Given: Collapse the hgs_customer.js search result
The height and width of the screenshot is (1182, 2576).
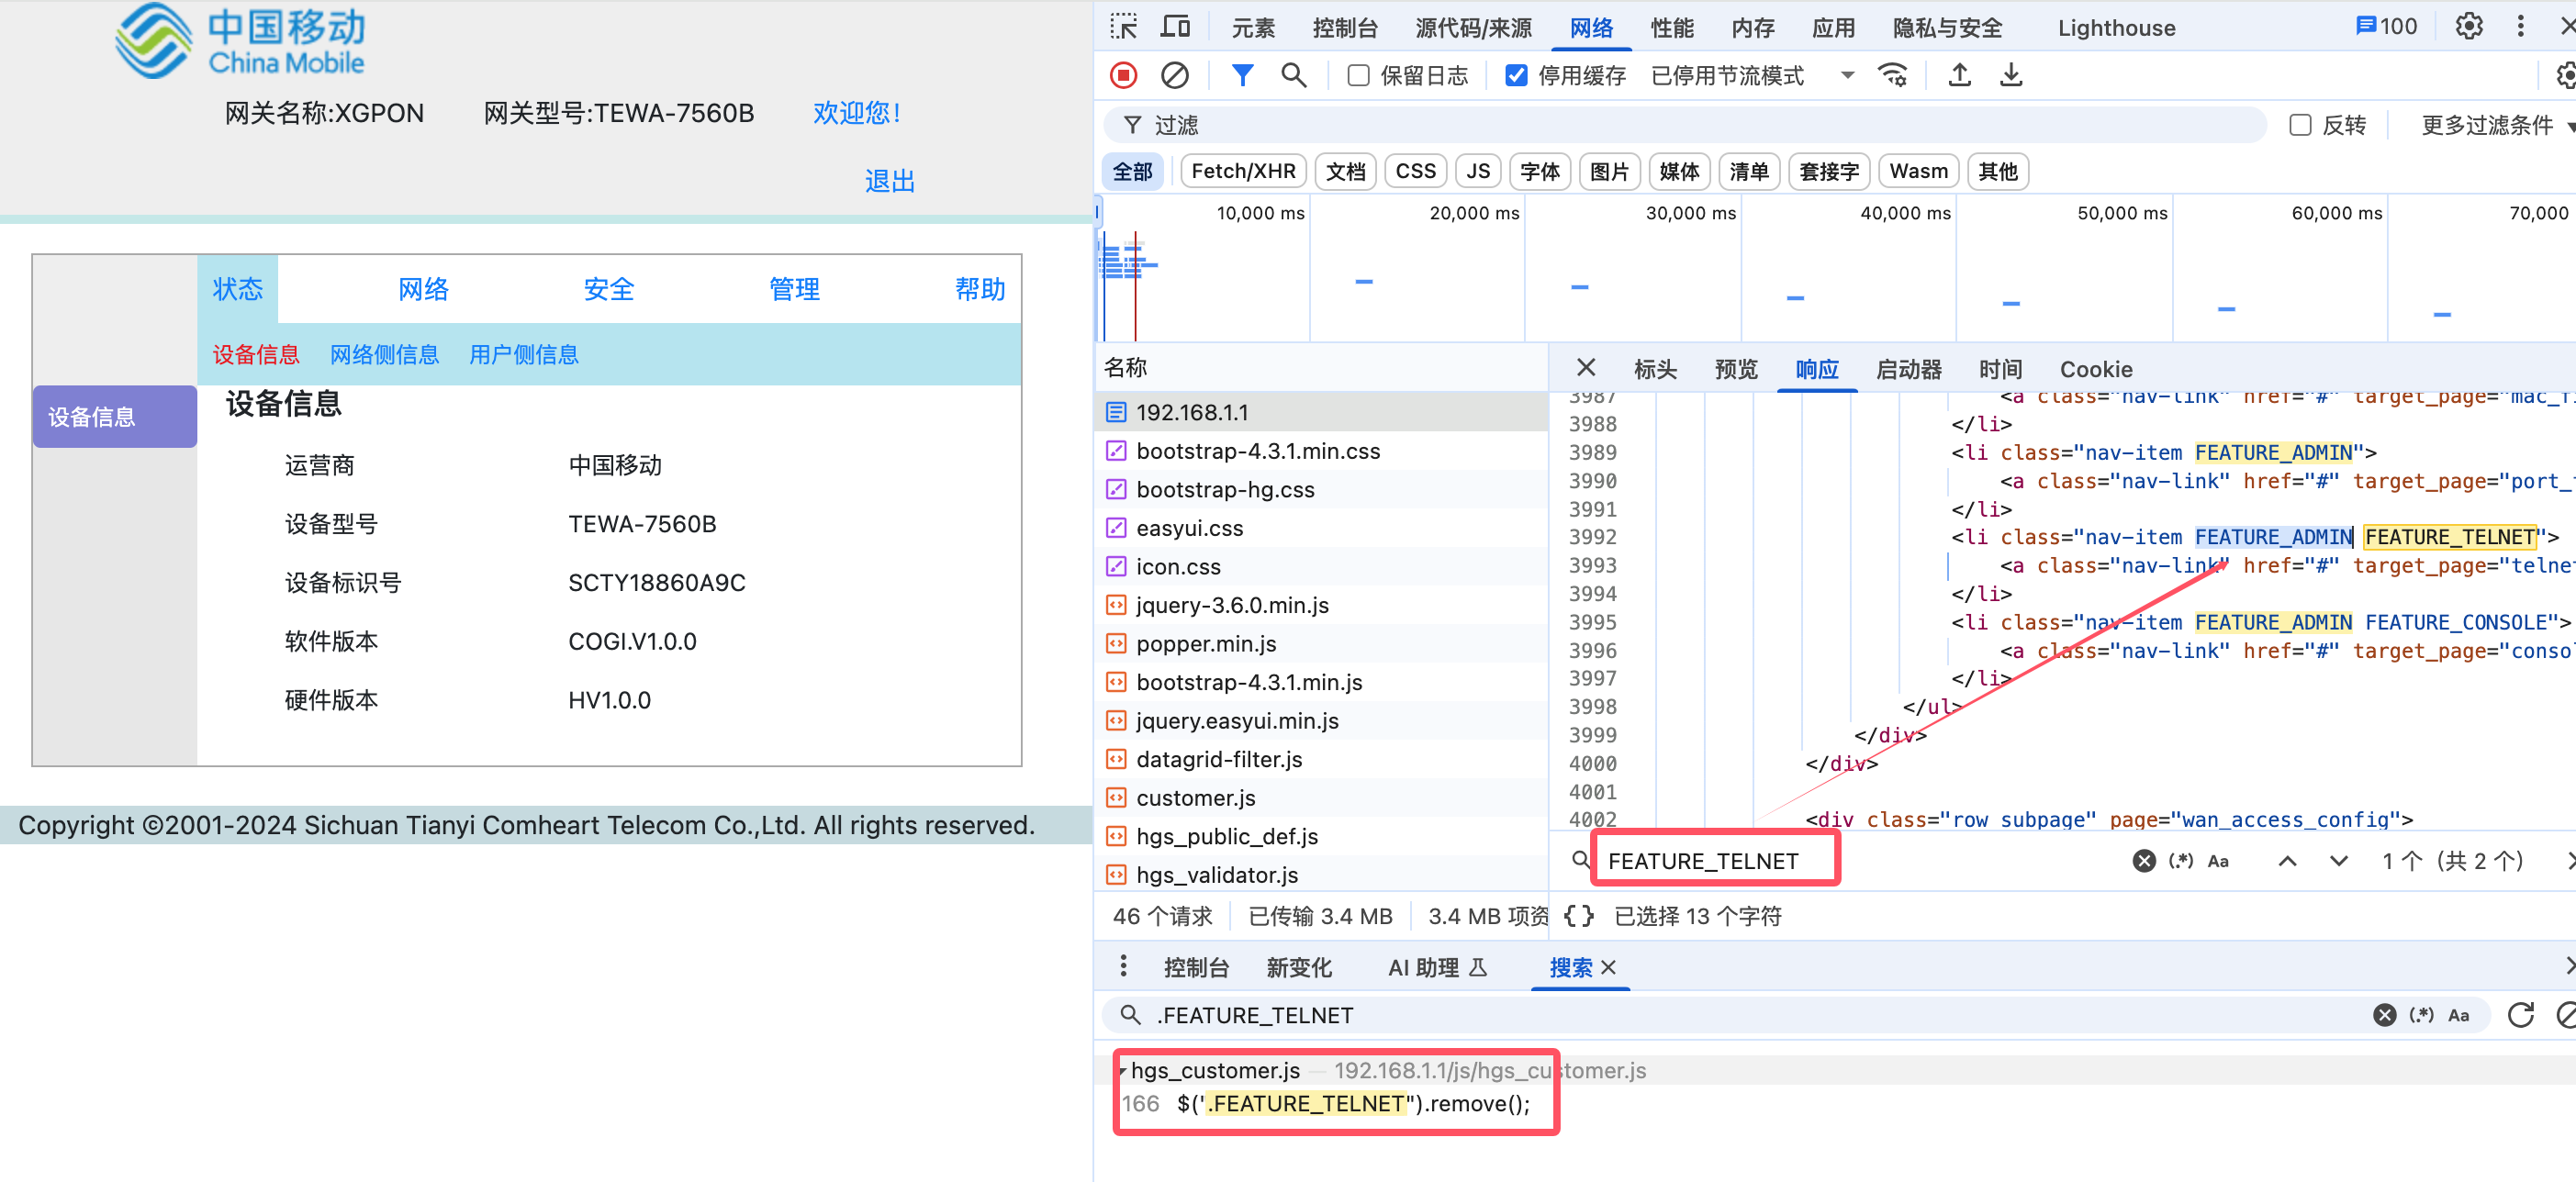Looking at the screenshot, I should click(1122, 1070).
